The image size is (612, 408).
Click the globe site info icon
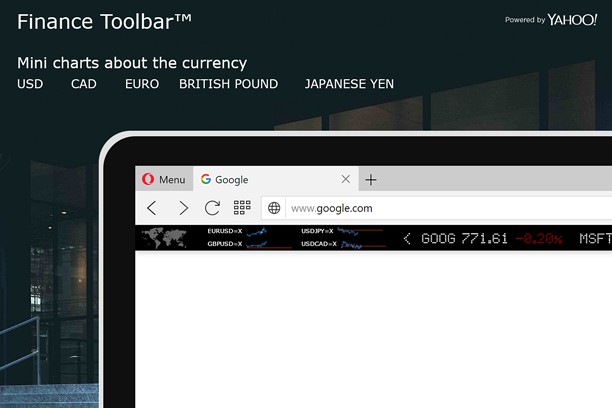click(x=274, y=208)
